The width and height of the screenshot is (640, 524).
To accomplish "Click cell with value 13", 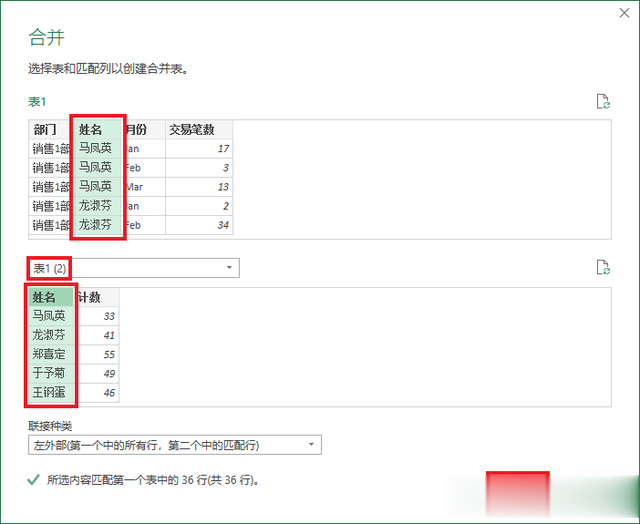I will click(x=199, y=187).
